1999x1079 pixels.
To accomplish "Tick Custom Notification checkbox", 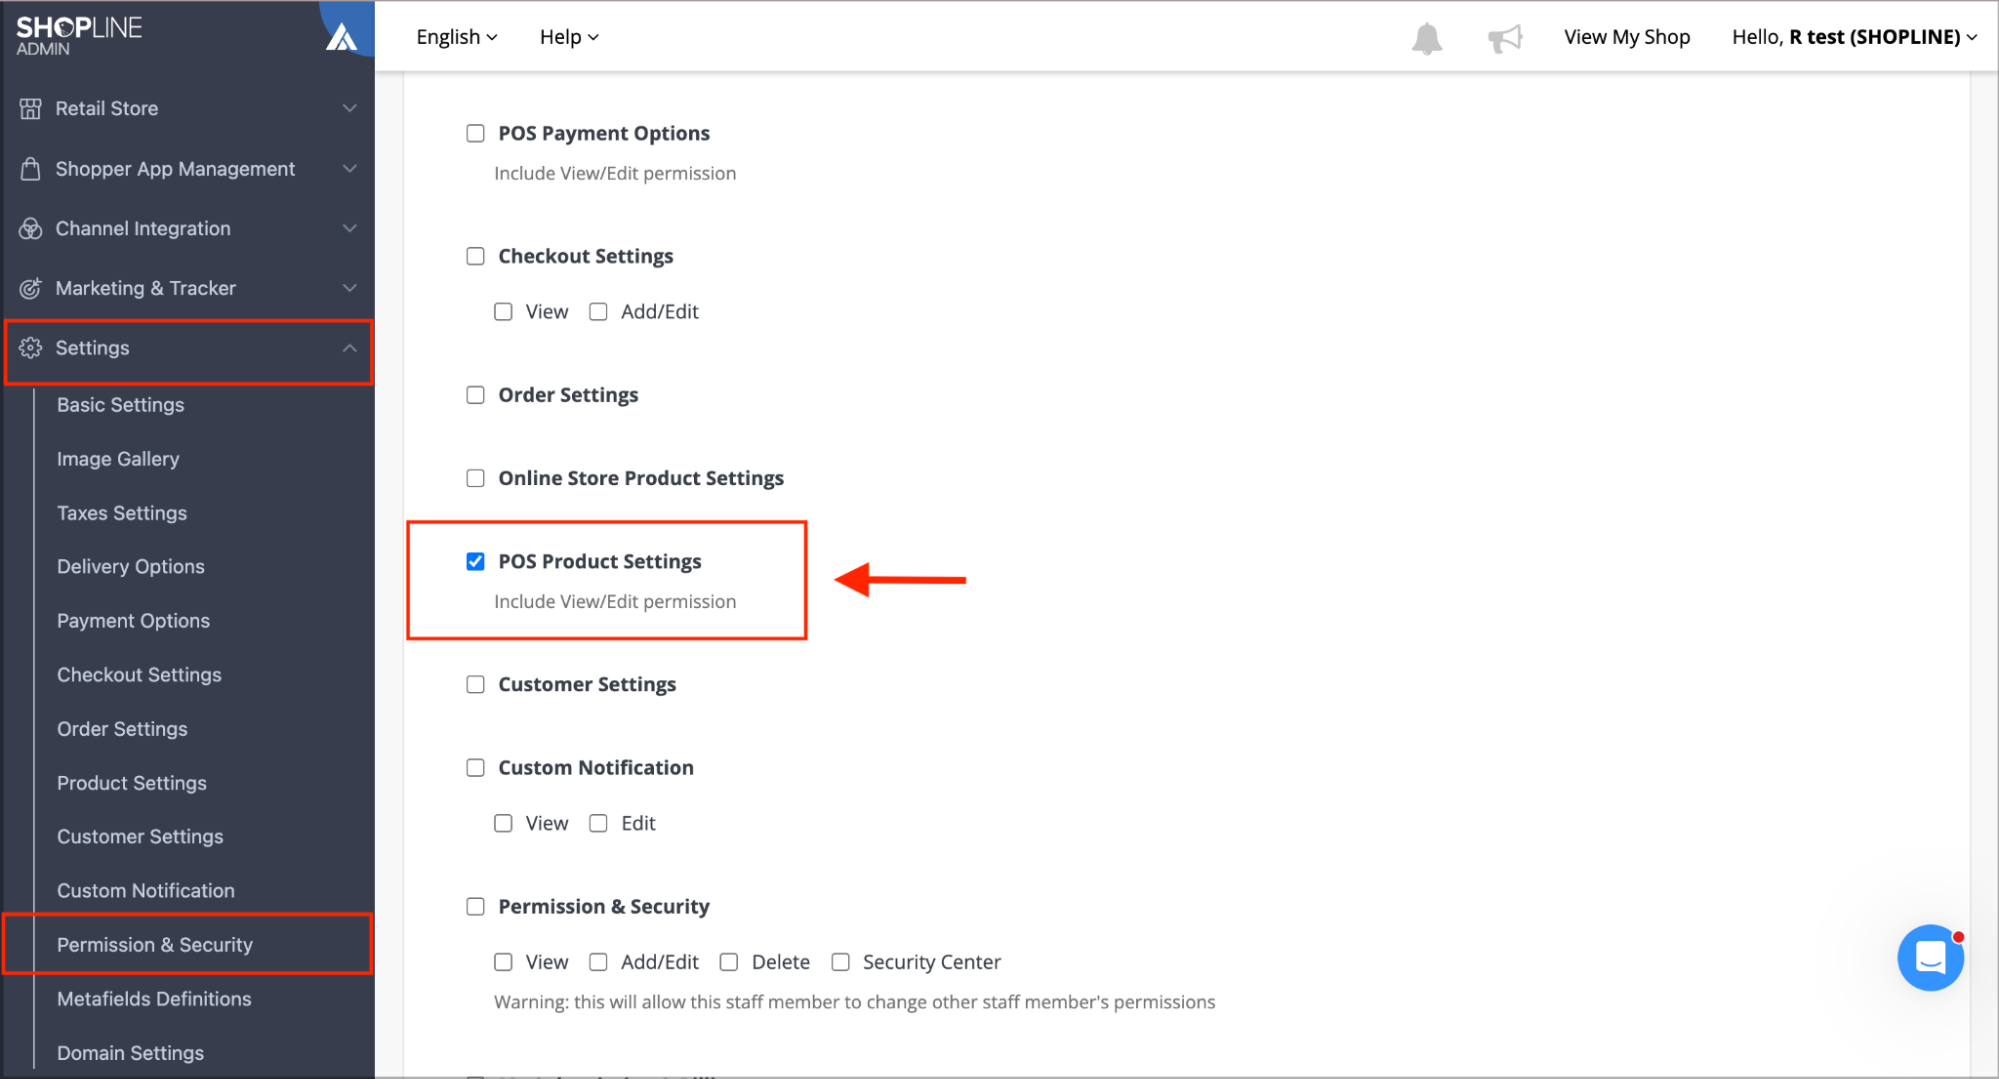I will 475,767.
